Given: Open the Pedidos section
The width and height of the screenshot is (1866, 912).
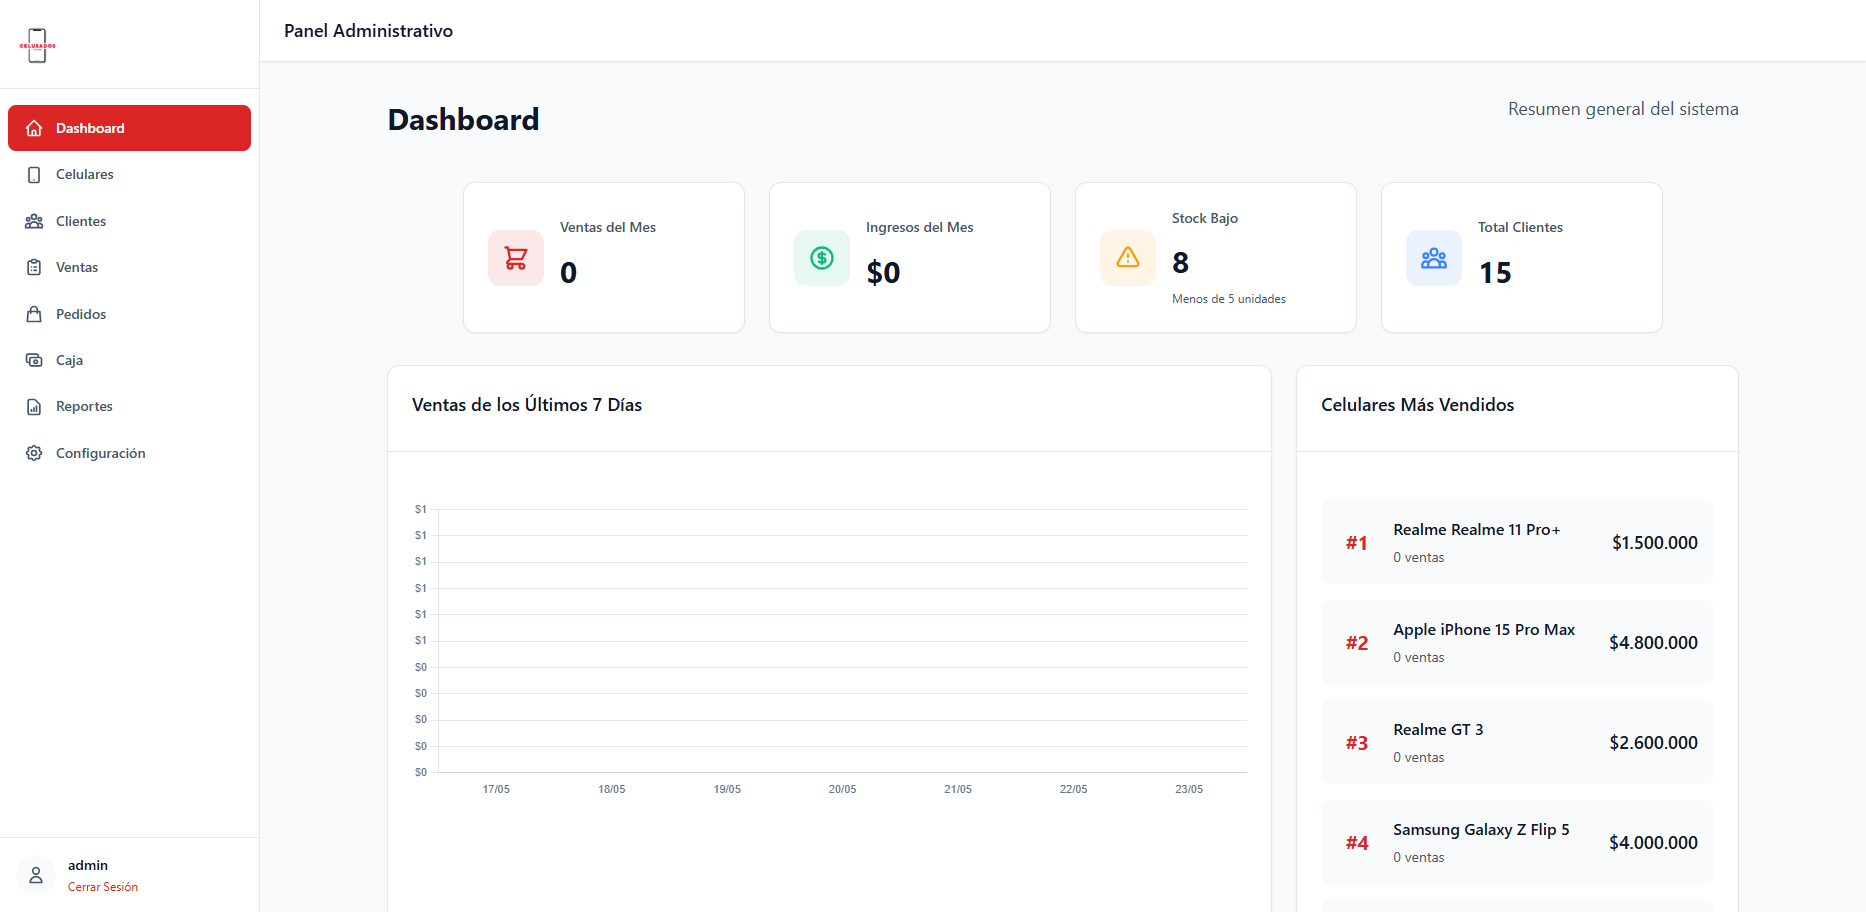Looking at the screenshot, I should 129,314.
